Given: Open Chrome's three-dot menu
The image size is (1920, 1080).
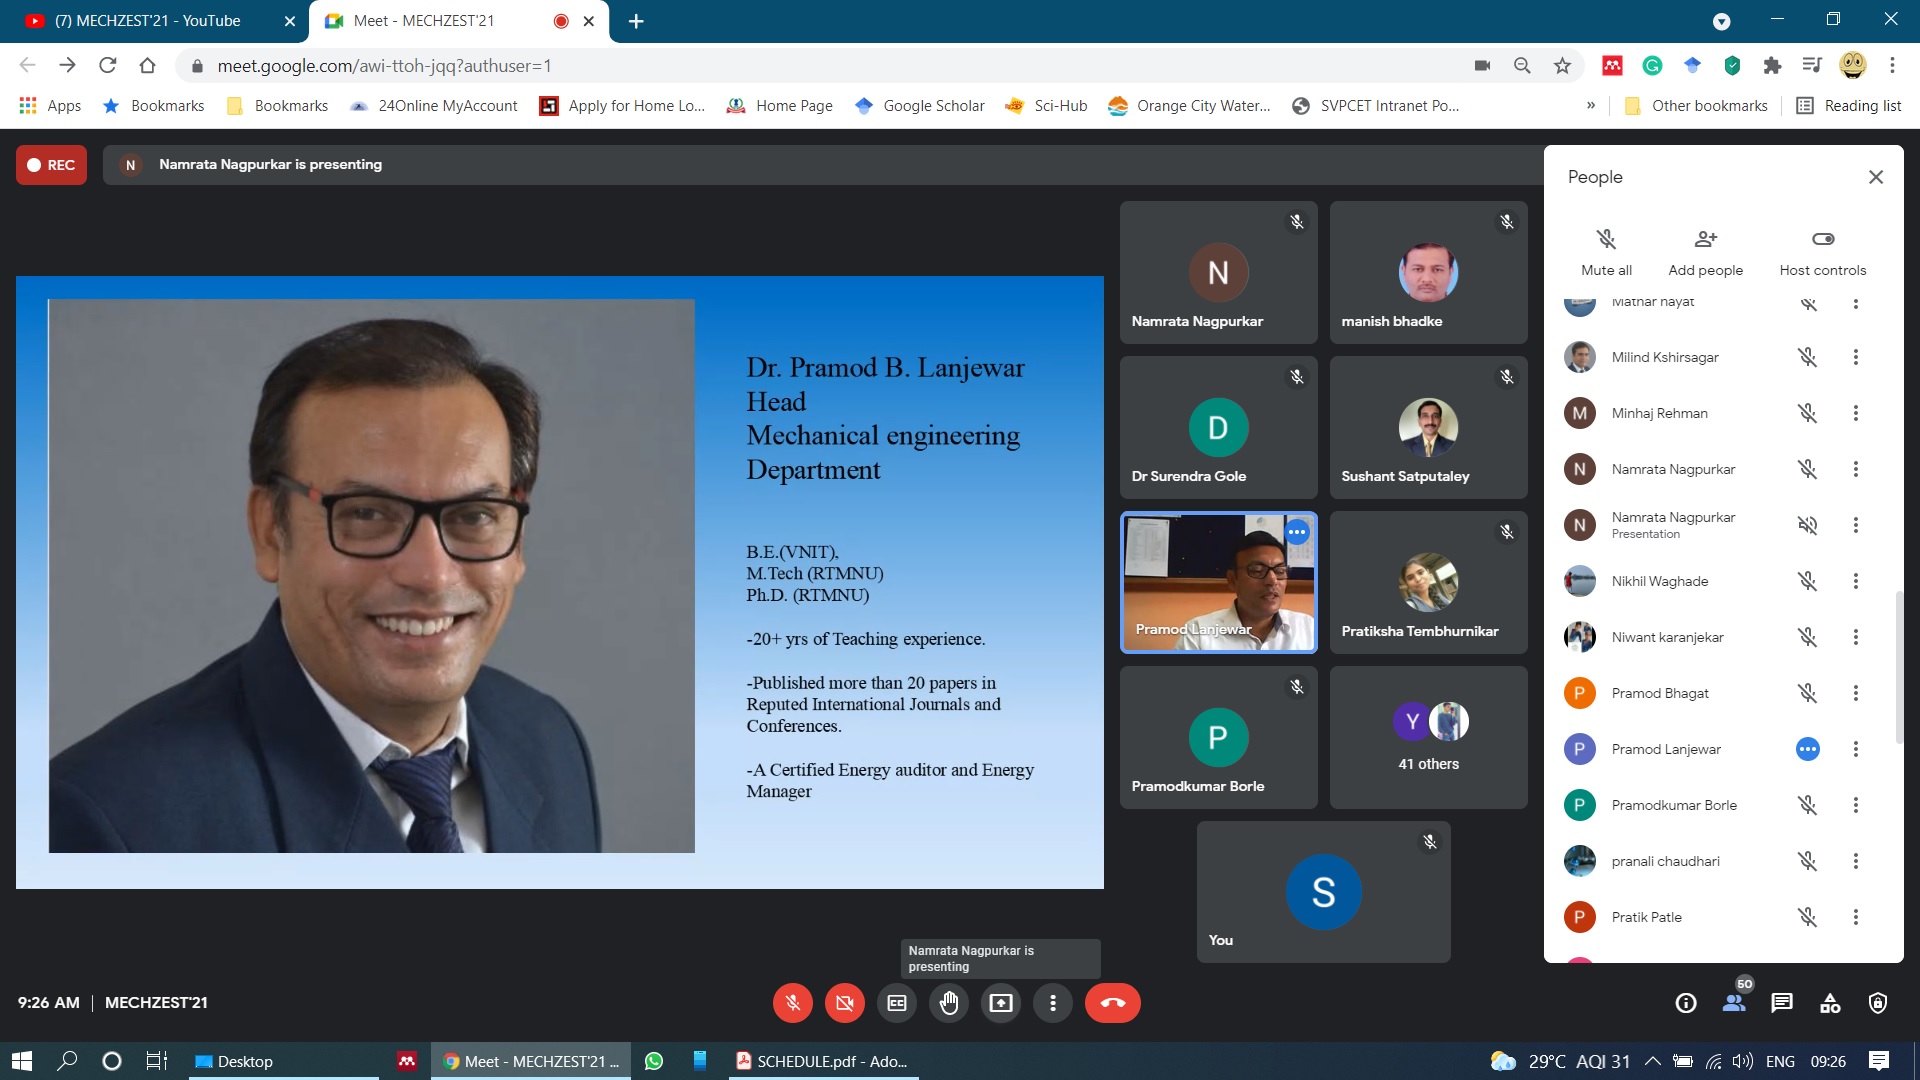Looking at the screenshot, I should 1892,66.
